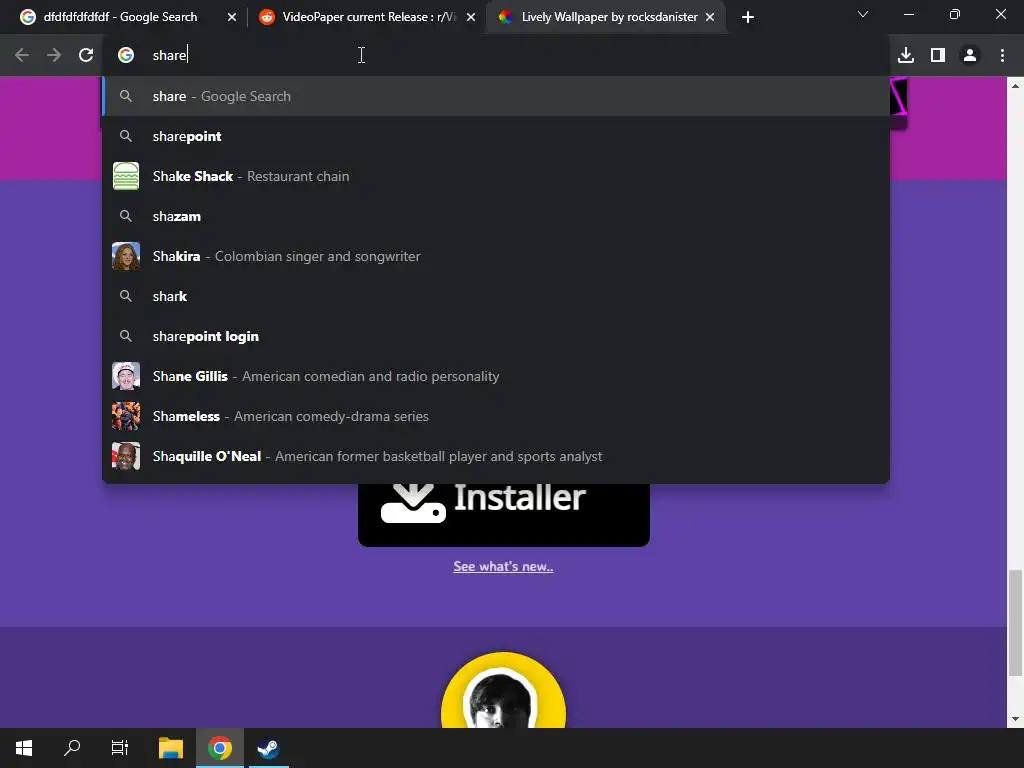Close the VideoPaper Reddit tab

pos(471,17)
